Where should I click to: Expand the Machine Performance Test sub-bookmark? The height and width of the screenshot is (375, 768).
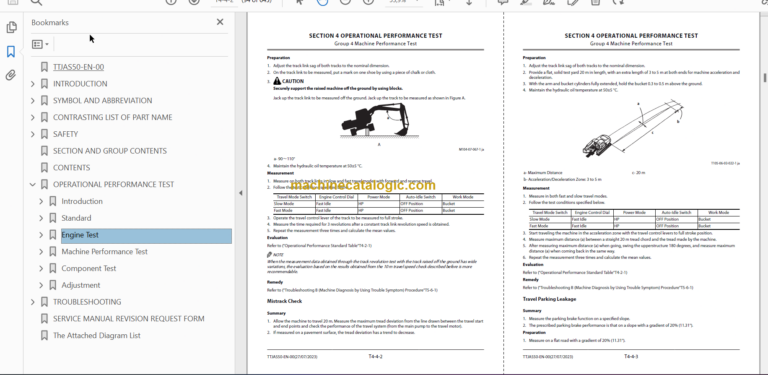pos(41,252)
